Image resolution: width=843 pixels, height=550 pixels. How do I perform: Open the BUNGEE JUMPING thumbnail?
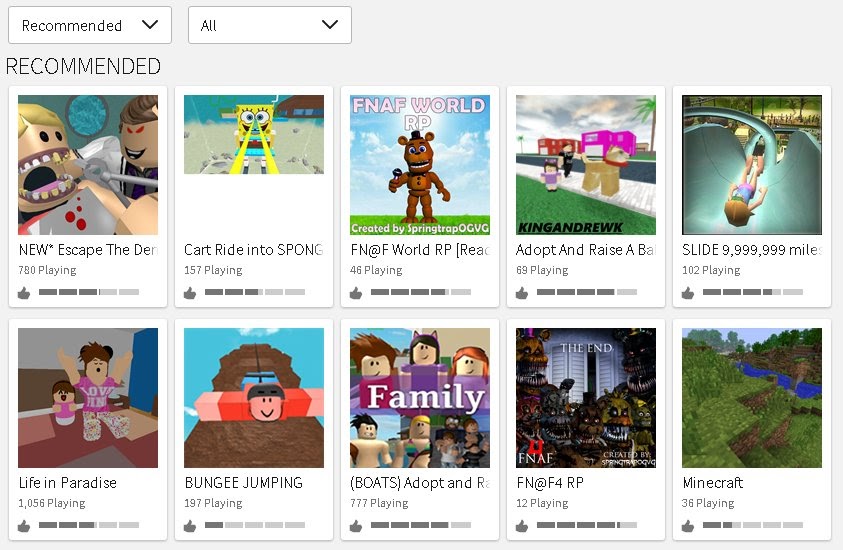(254, 398)
